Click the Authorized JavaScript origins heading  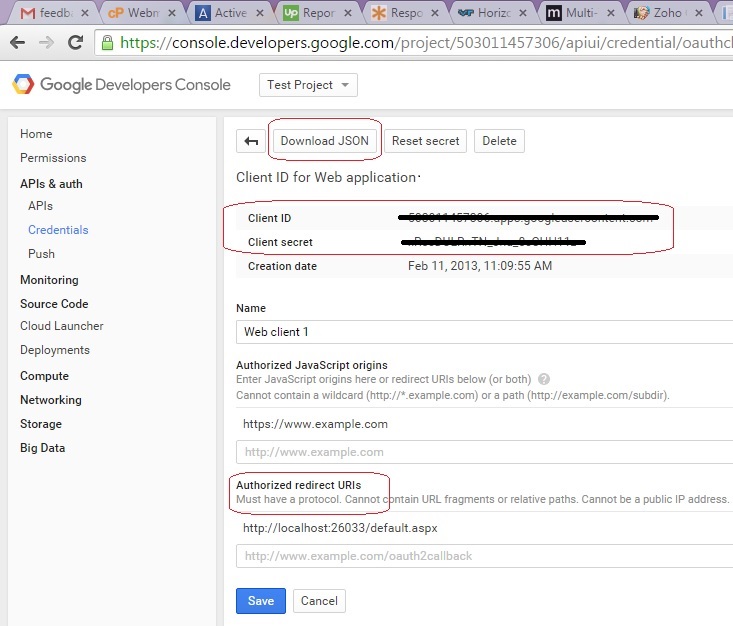coord(312,365)
